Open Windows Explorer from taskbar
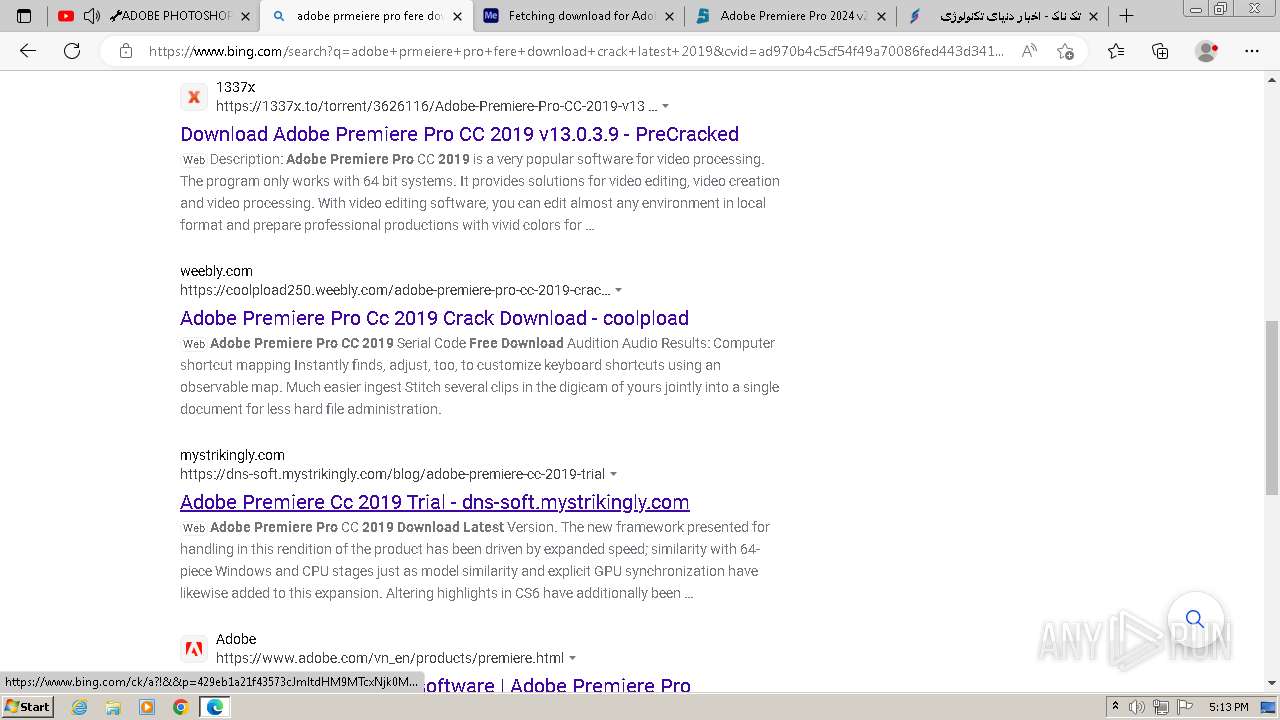 (x=113, y=707)
